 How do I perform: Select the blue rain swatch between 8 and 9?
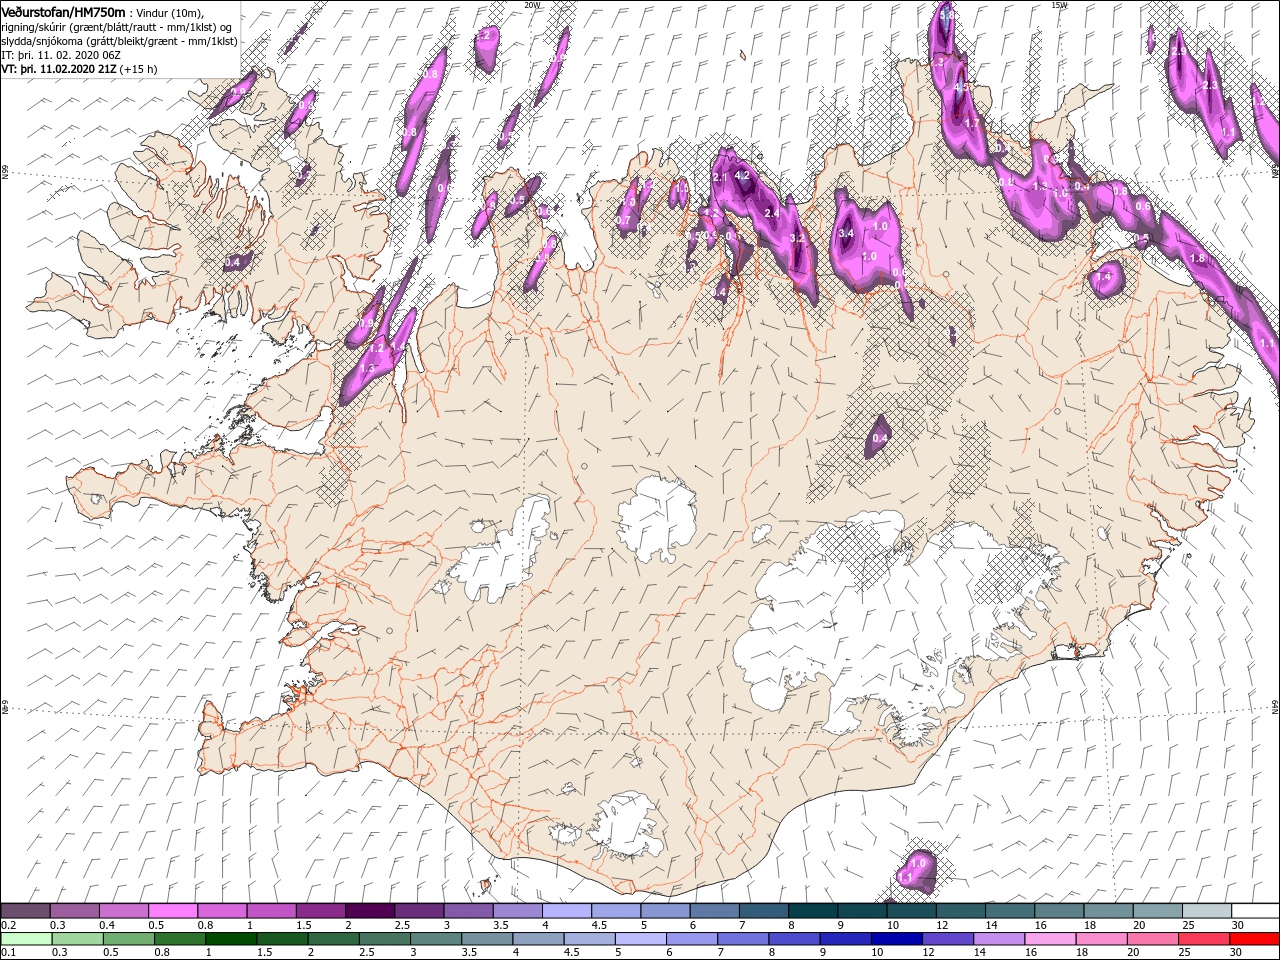(x=792, y=939)
